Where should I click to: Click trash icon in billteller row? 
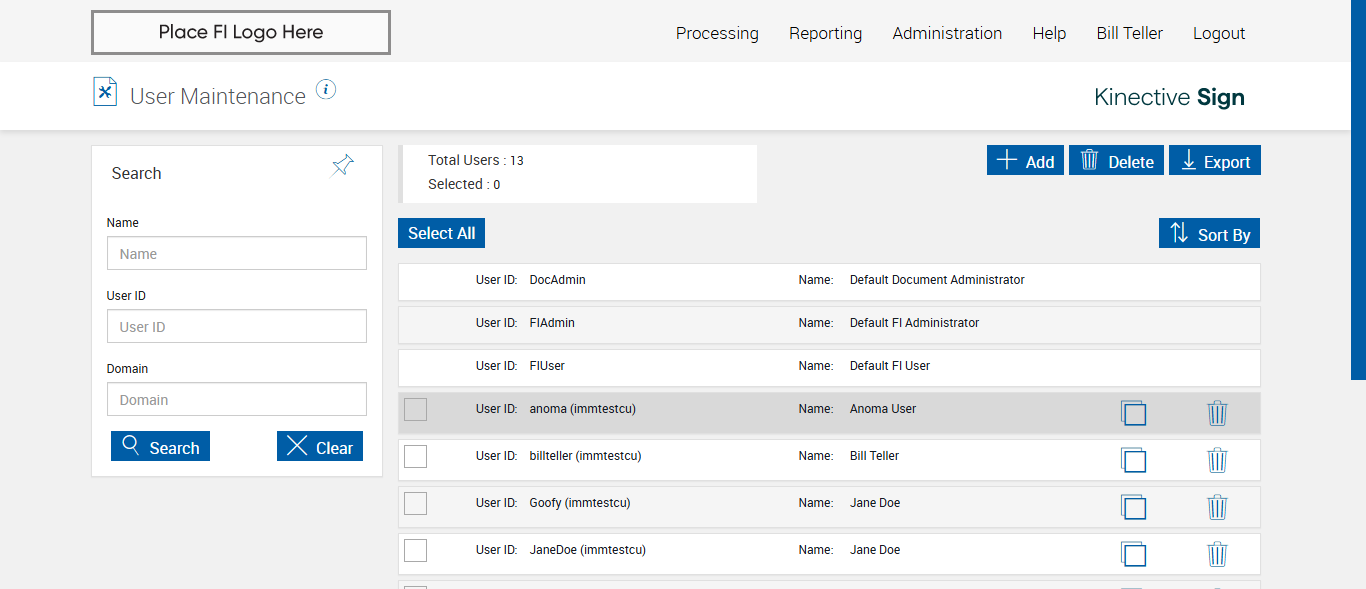tap(1217, 460)
